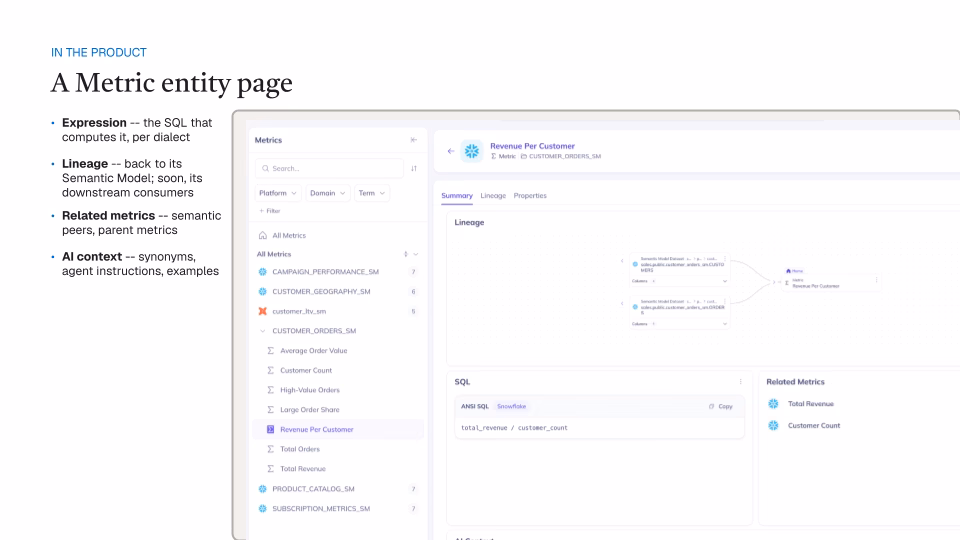Click sigma icon of Revenue Per Customer row
960x540 pixels.
tap(270, 429)
